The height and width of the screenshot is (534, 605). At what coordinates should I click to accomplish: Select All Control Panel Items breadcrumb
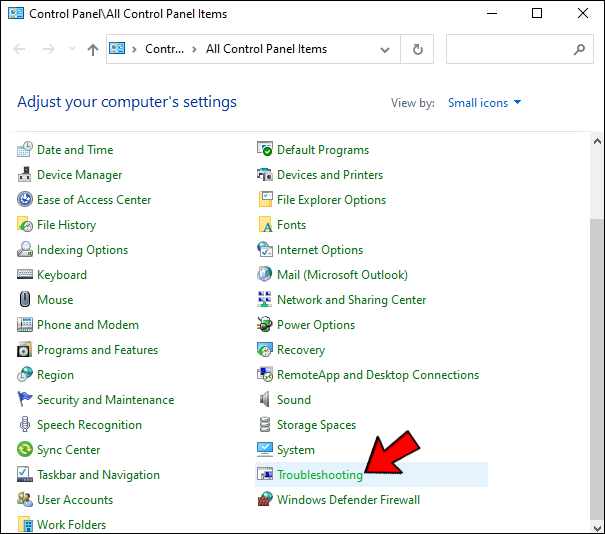pyautogui.click(x=266, y=49)
